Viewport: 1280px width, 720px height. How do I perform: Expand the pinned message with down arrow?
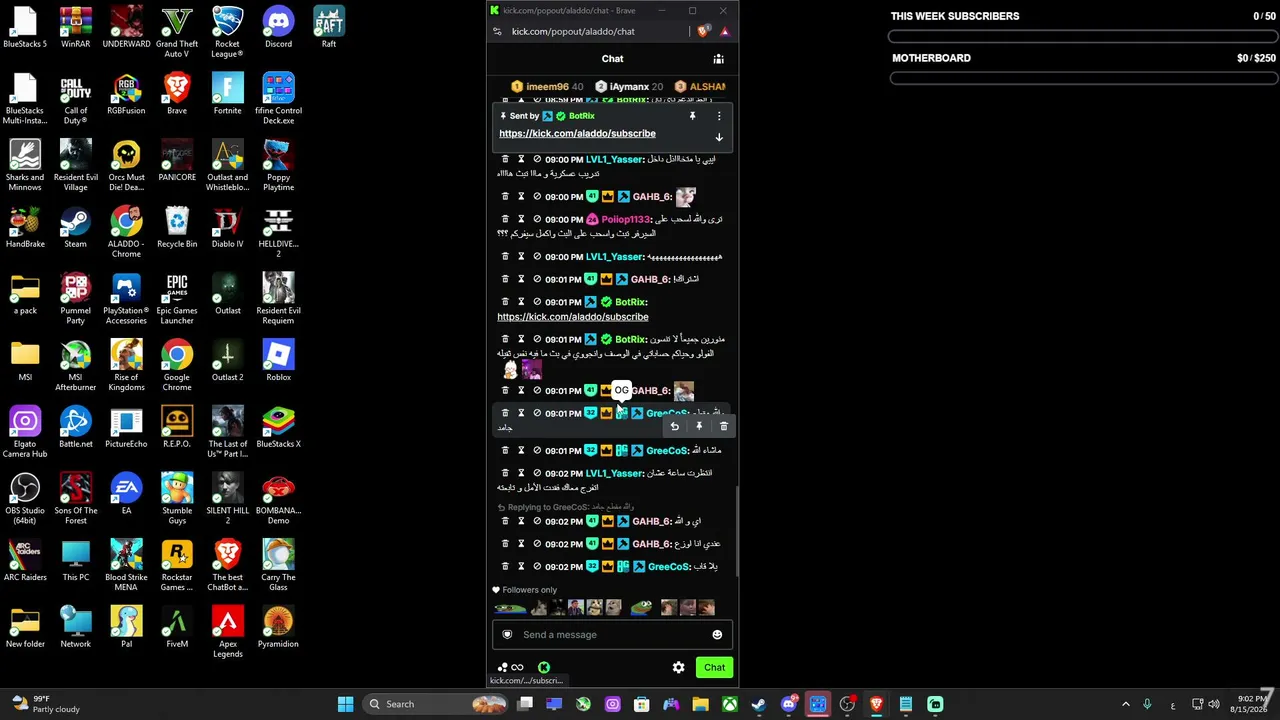(718, 137)
